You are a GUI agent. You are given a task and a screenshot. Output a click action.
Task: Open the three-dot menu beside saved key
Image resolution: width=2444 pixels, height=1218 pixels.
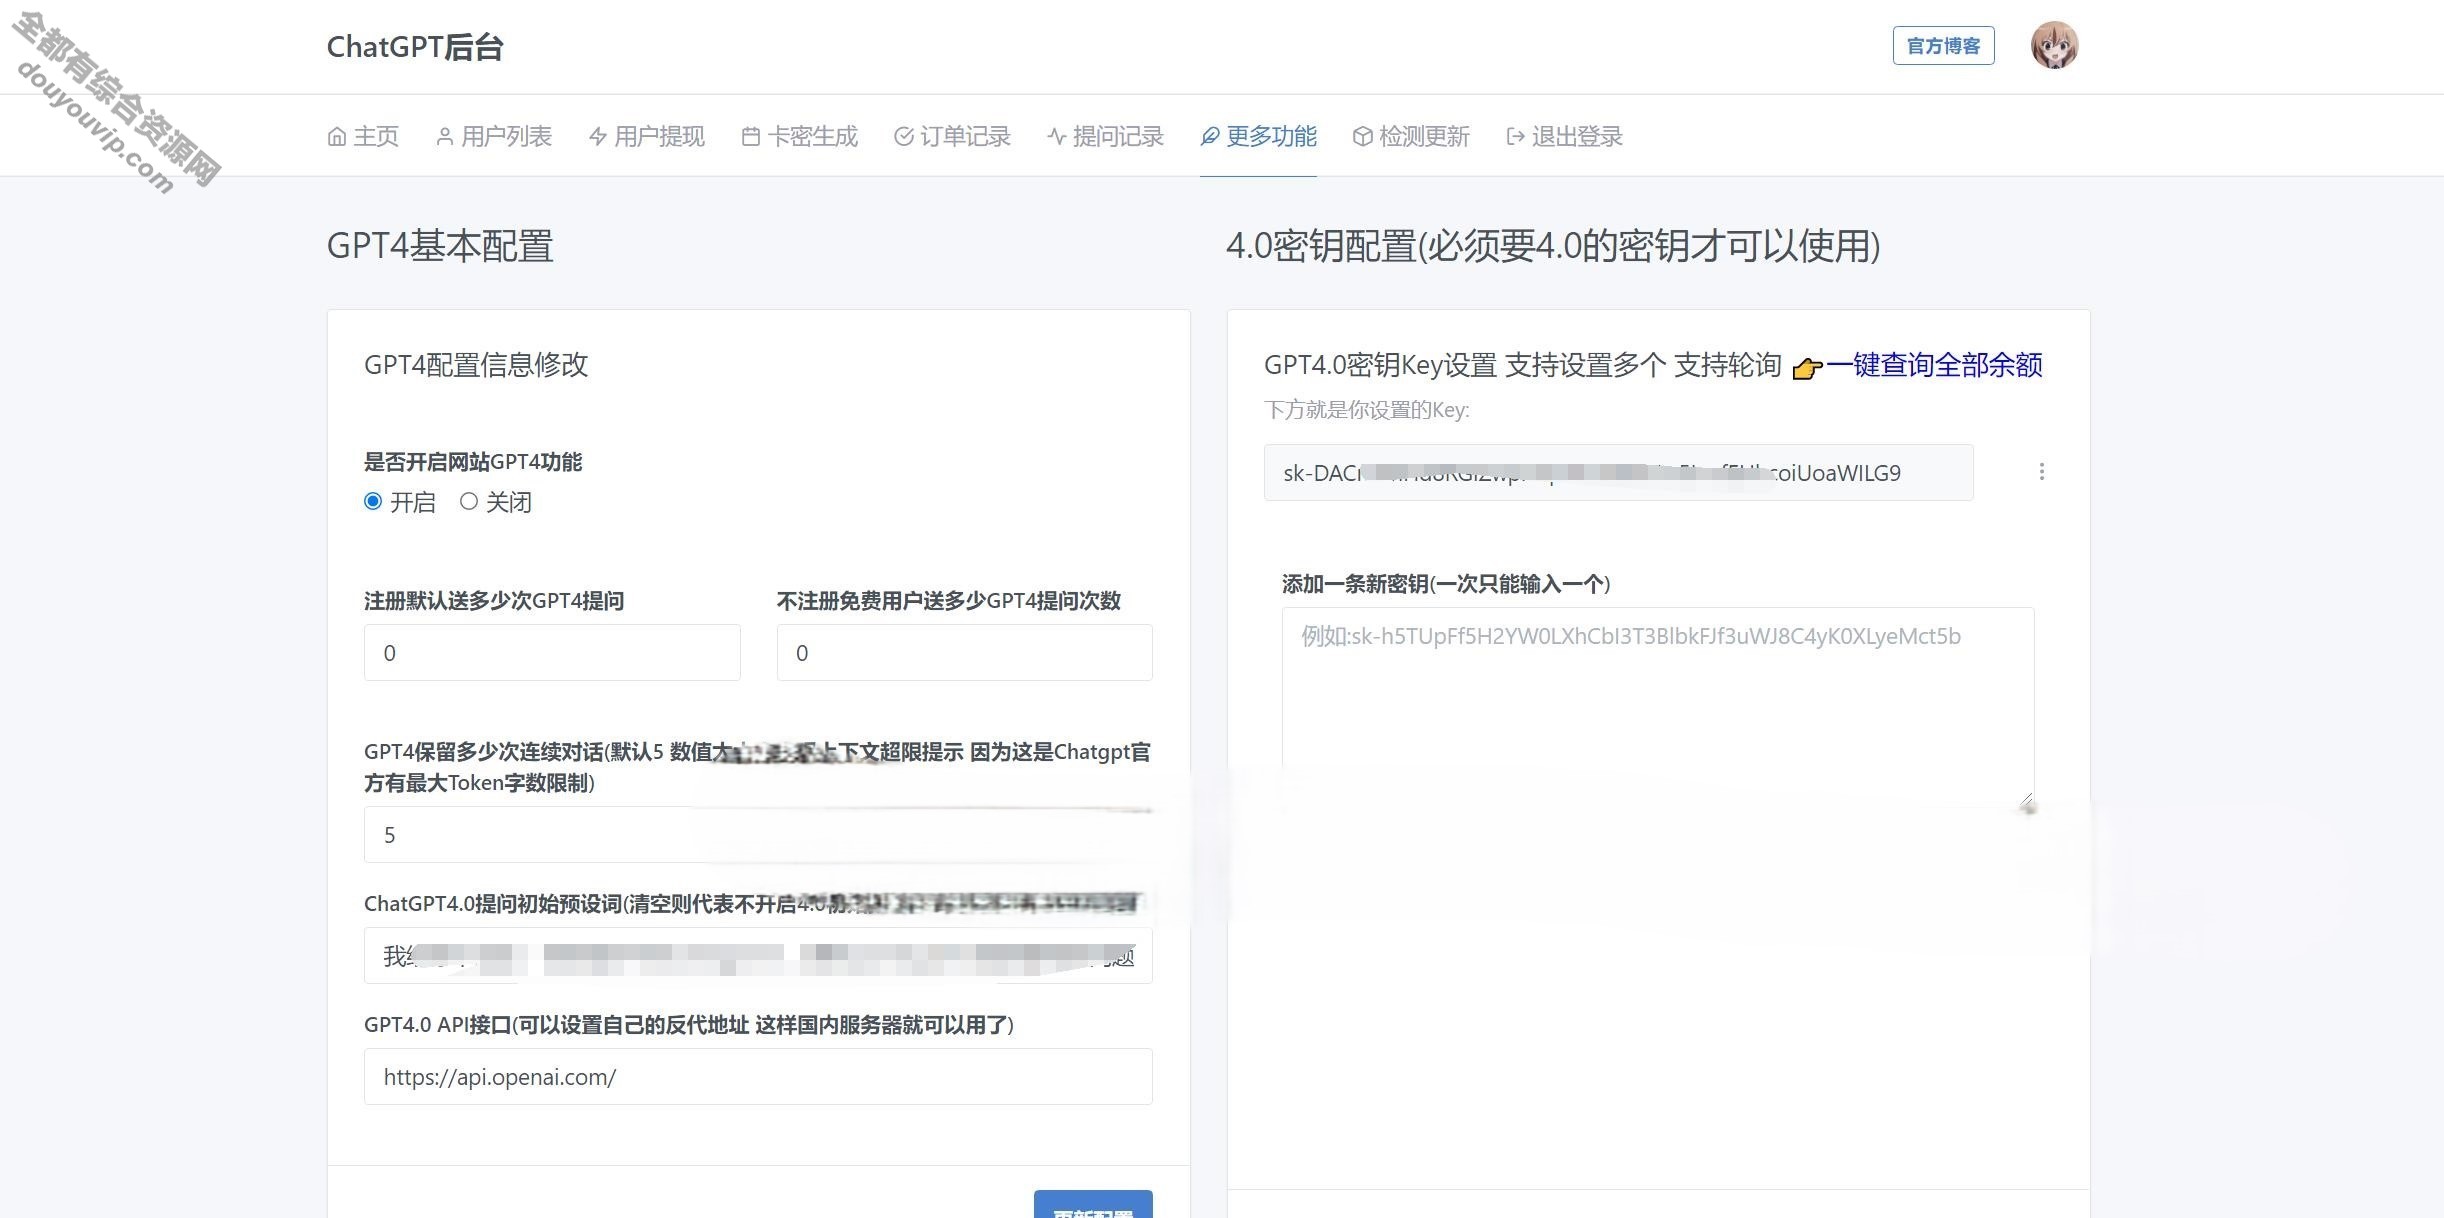2041,472
